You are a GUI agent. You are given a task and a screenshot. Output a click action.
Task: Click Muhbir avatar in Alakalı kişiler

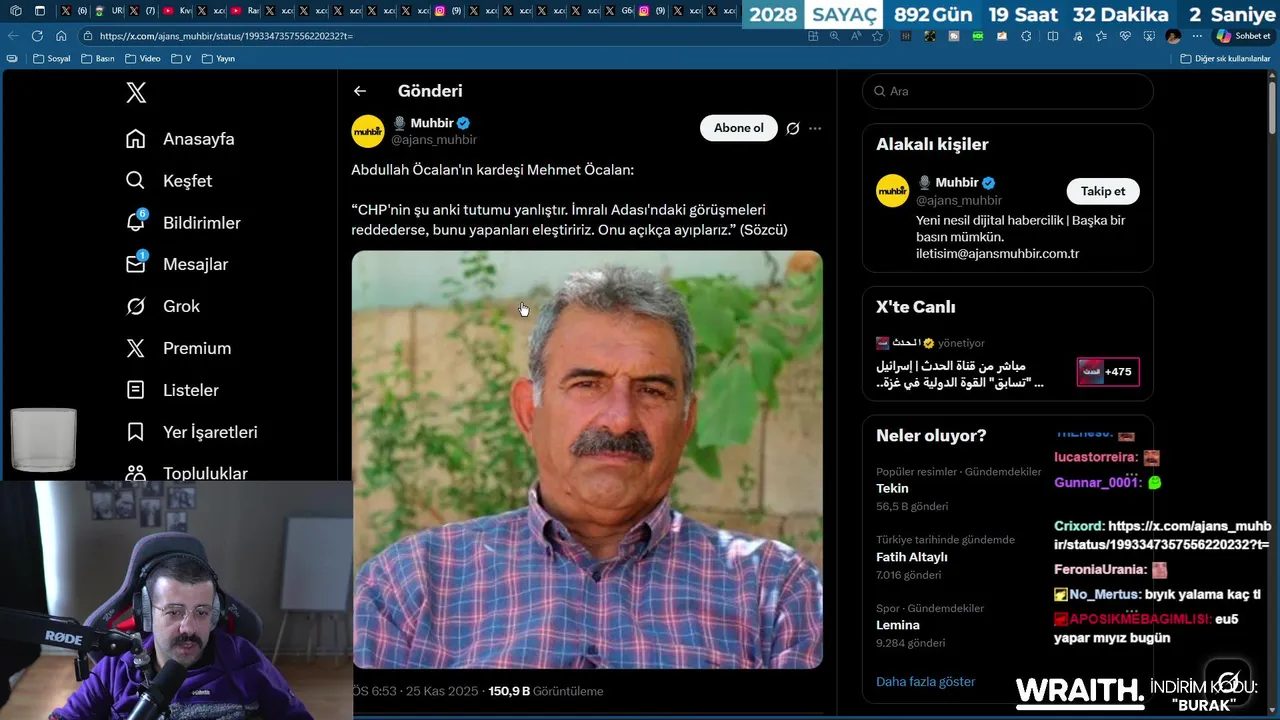pyautogui.click(x=893, y=191)
